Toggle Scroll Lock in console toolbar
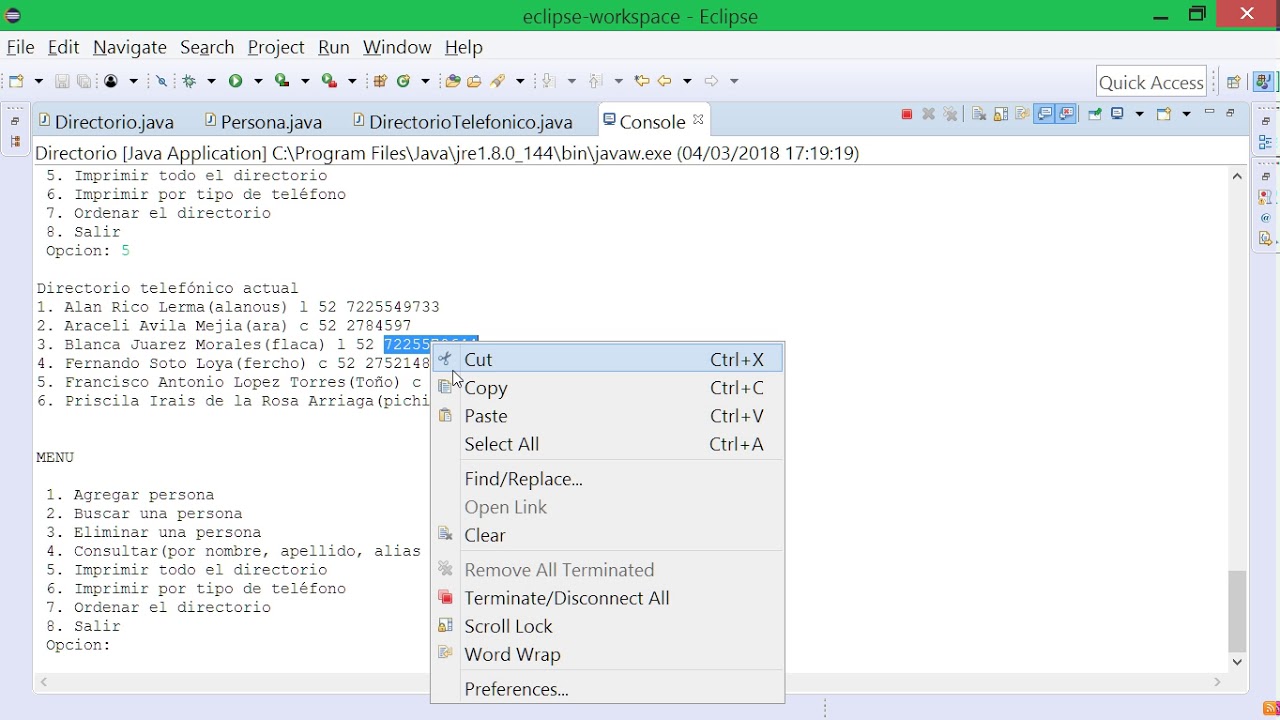Screen dimensions: 1280x720 1000,114
